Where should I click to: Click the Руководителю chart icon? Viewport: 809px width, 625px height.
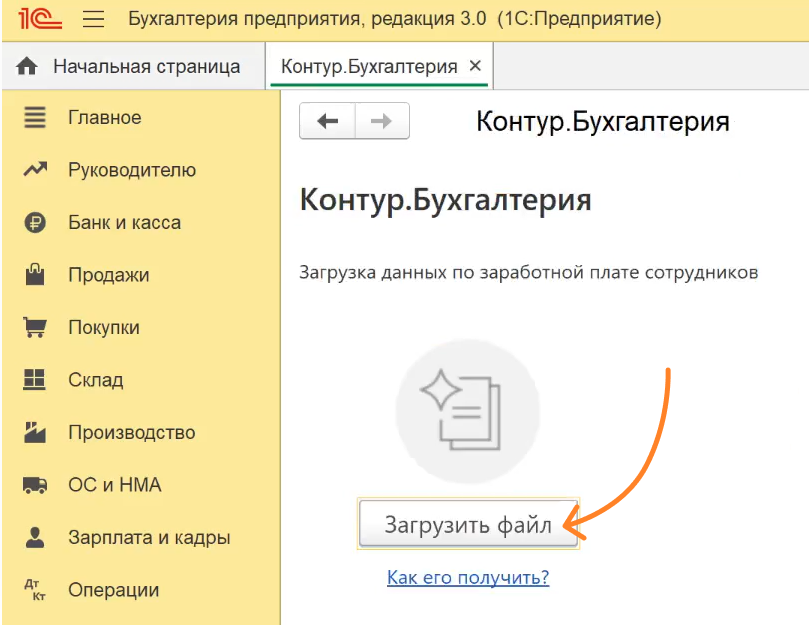click(35, 169)
